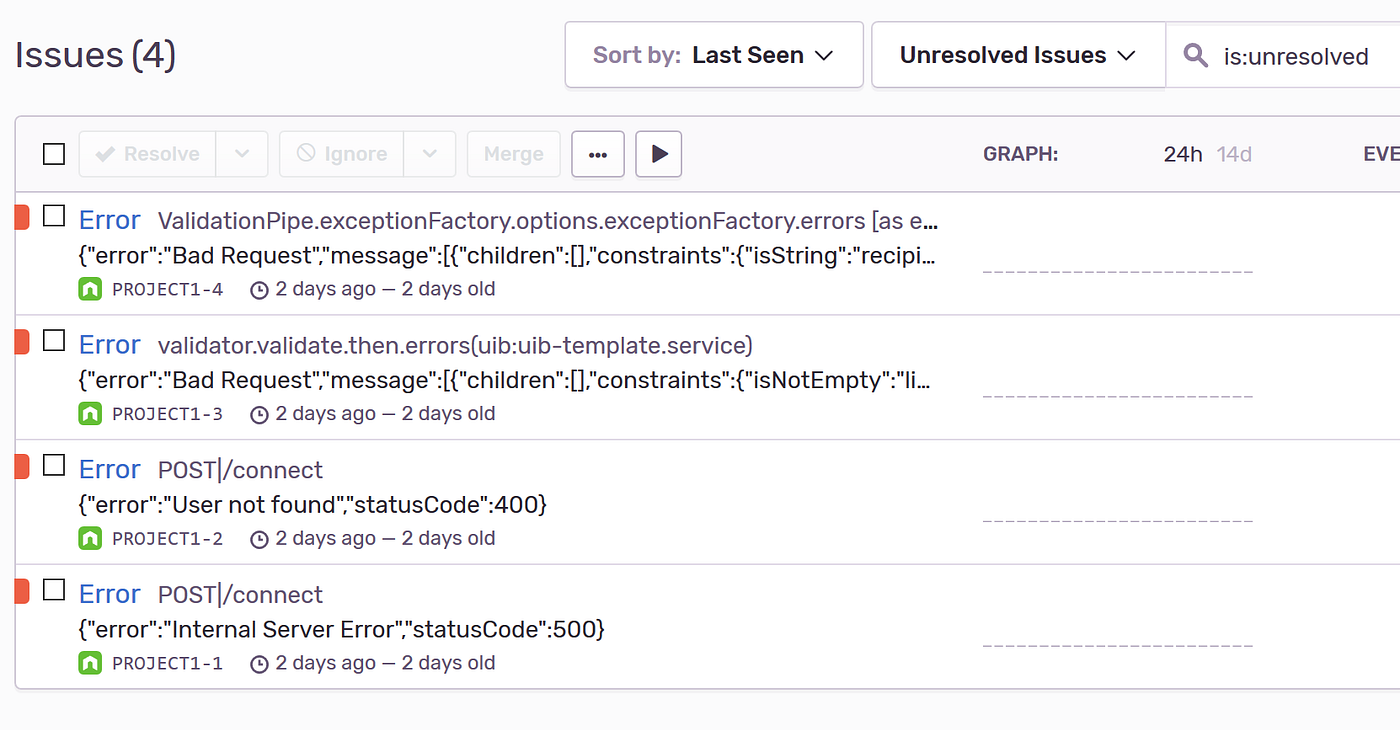Switch graph to 24h view
The height and width of the screenshot is (730, 1400).
[1183, 154]
